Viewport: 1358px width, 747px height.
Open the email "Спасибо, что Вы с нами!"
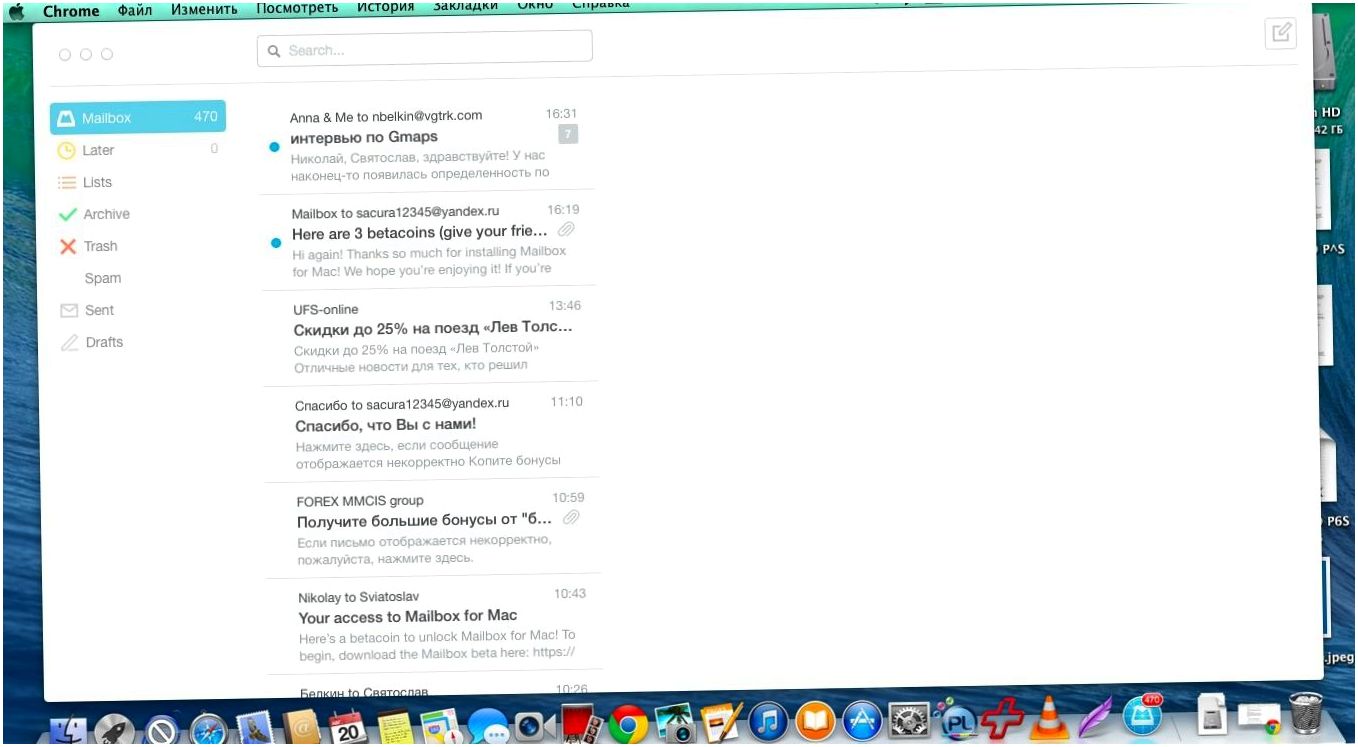431,432
